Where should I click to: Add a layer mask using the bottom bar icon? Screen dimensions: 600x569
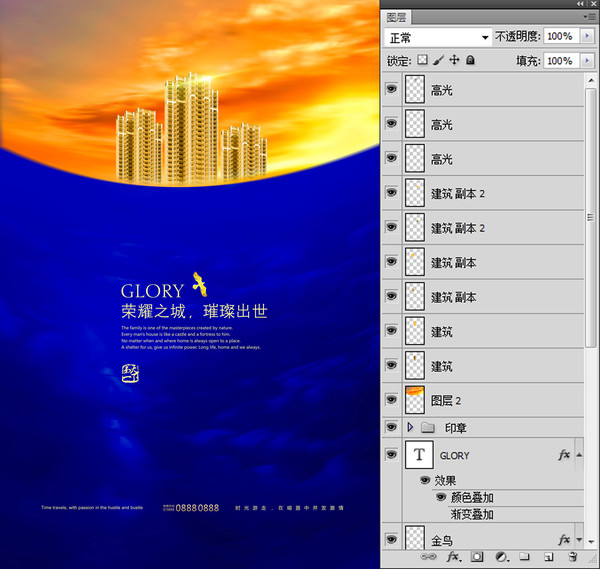[477, 557]
